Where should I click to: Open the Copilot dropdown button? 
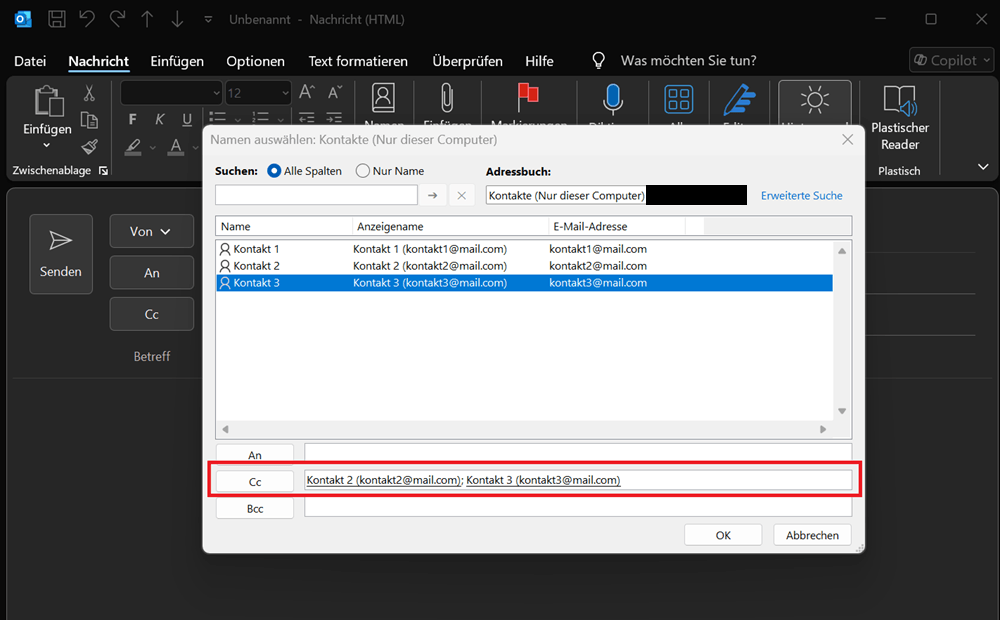(x=952, y=61)
